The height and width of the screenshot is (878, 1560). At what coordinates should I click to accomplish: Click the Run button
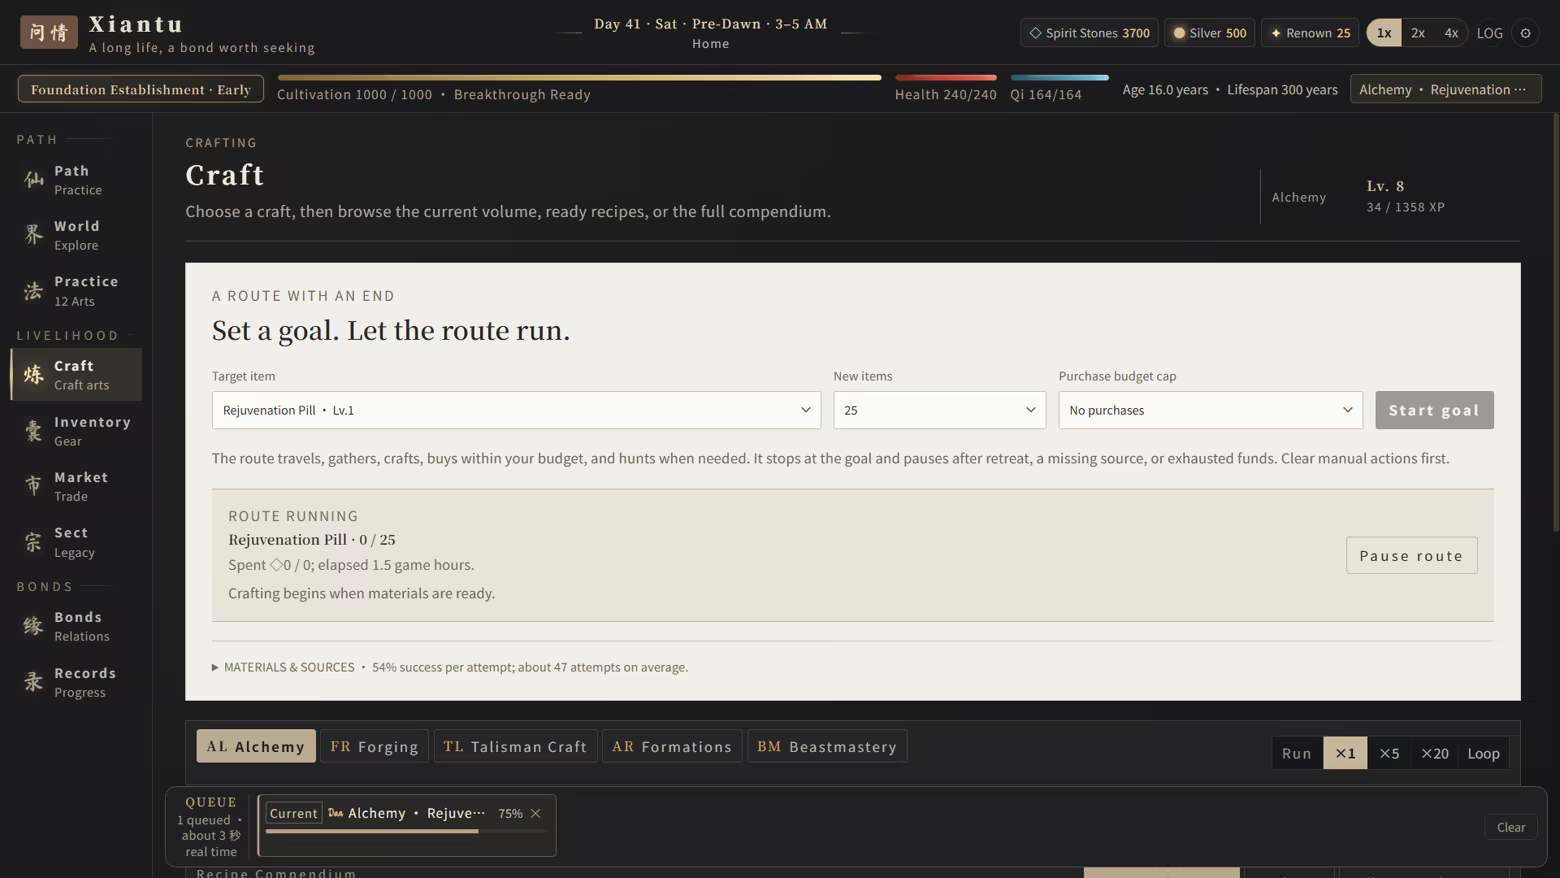1296,753
